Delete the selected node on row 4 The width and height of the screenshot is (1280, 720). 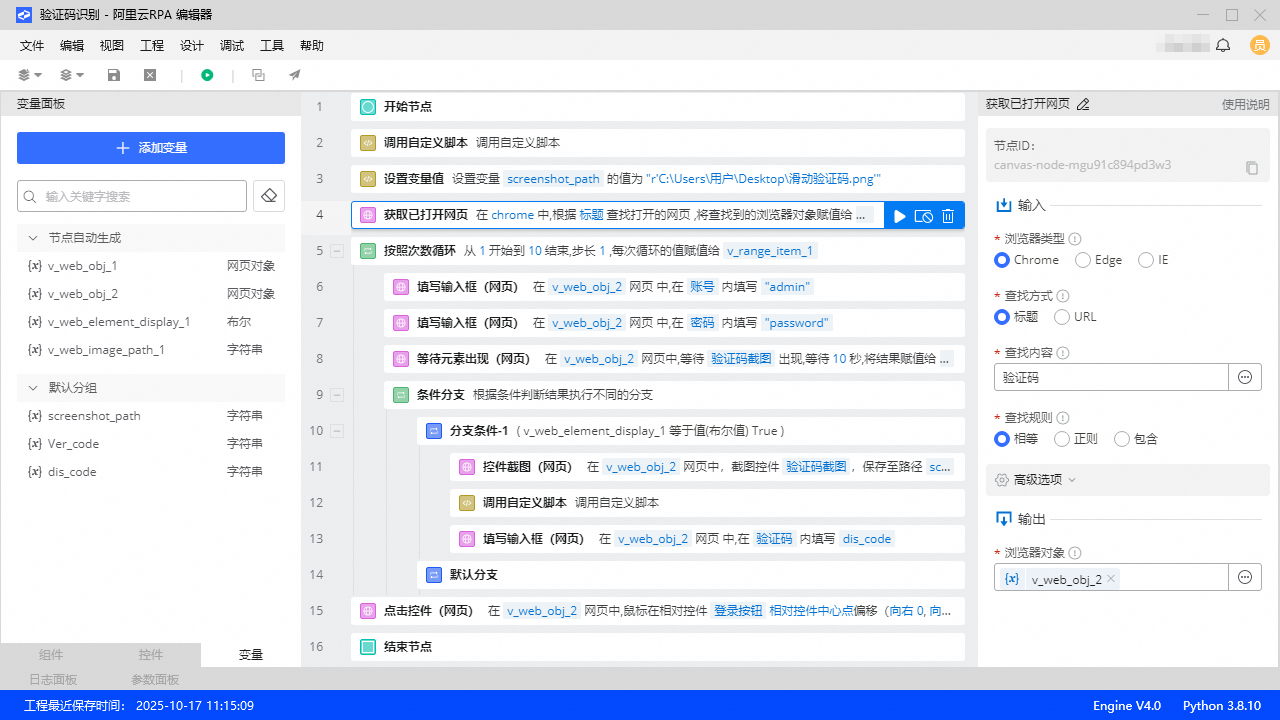coord(948,215)
